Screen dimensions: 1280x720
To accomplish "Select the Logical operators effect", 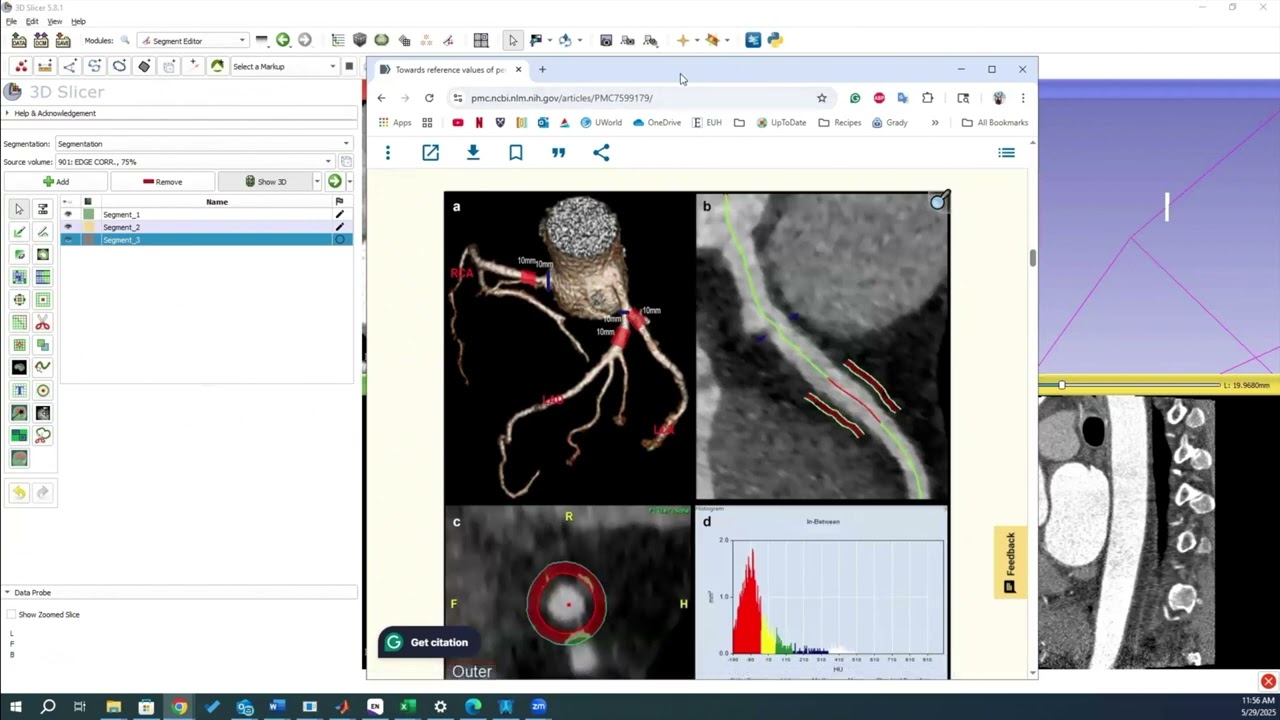I will point(42,345).
